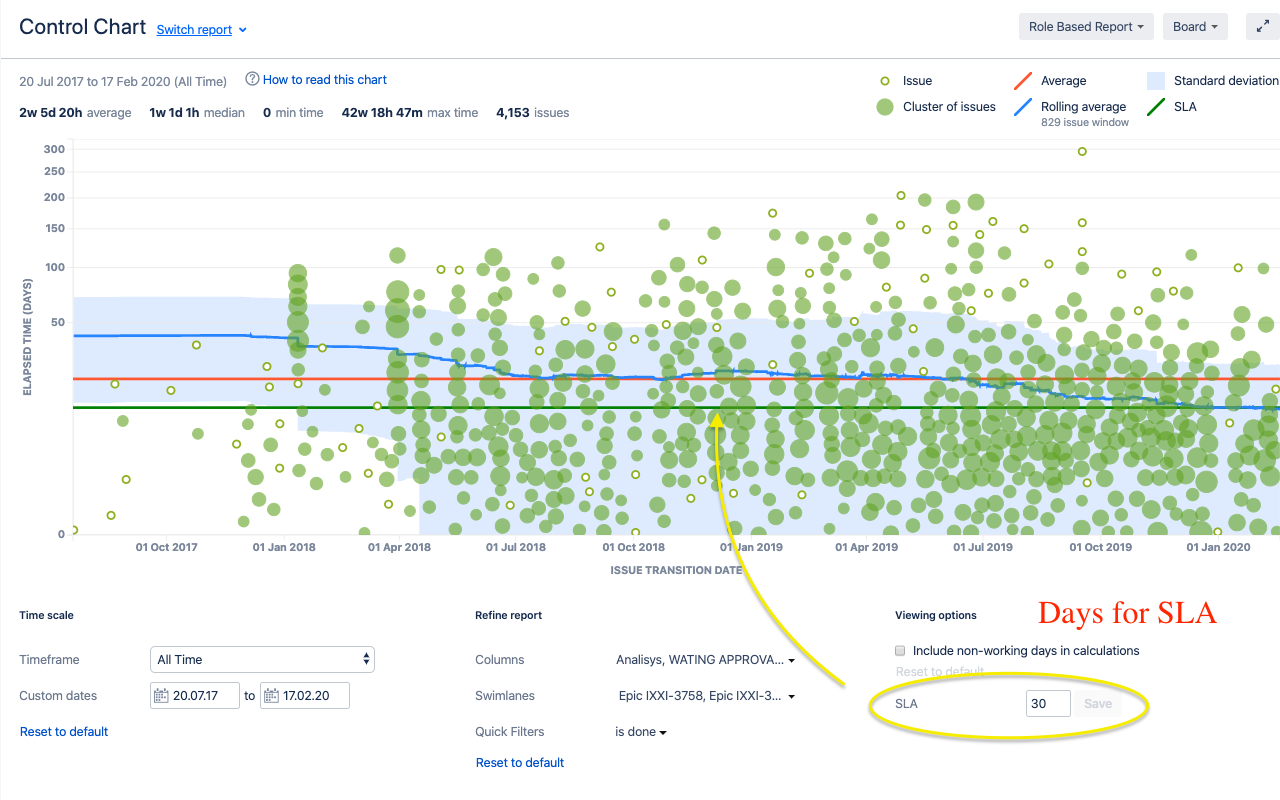Open the Role Based Report menu
The width and height of the screenshot is (1280, 800).
click(1086, 27)
